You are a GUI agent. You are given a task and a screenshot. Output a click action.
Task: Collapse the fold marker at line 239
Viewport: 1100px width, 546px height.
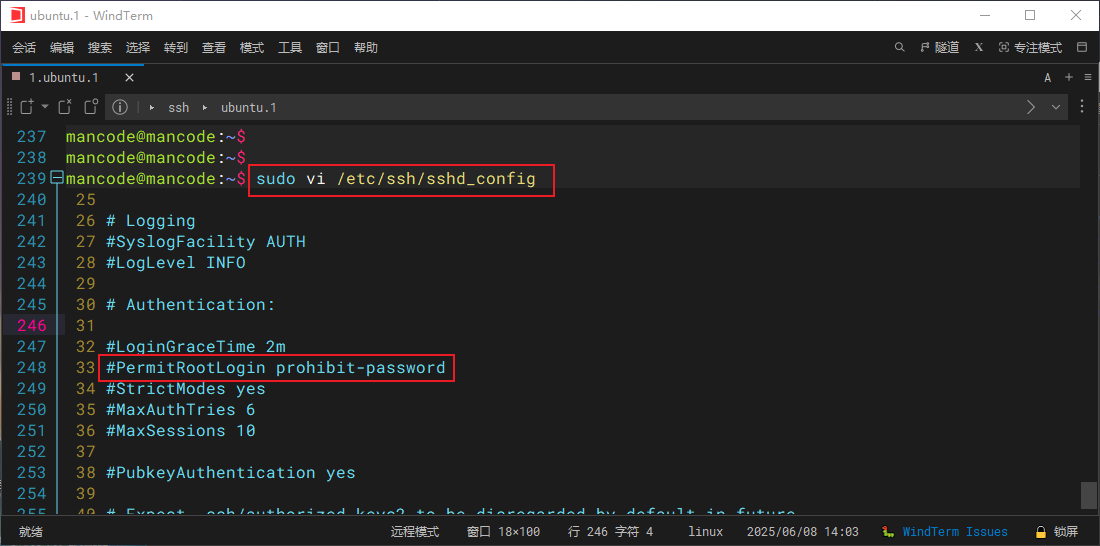(57, 178)
